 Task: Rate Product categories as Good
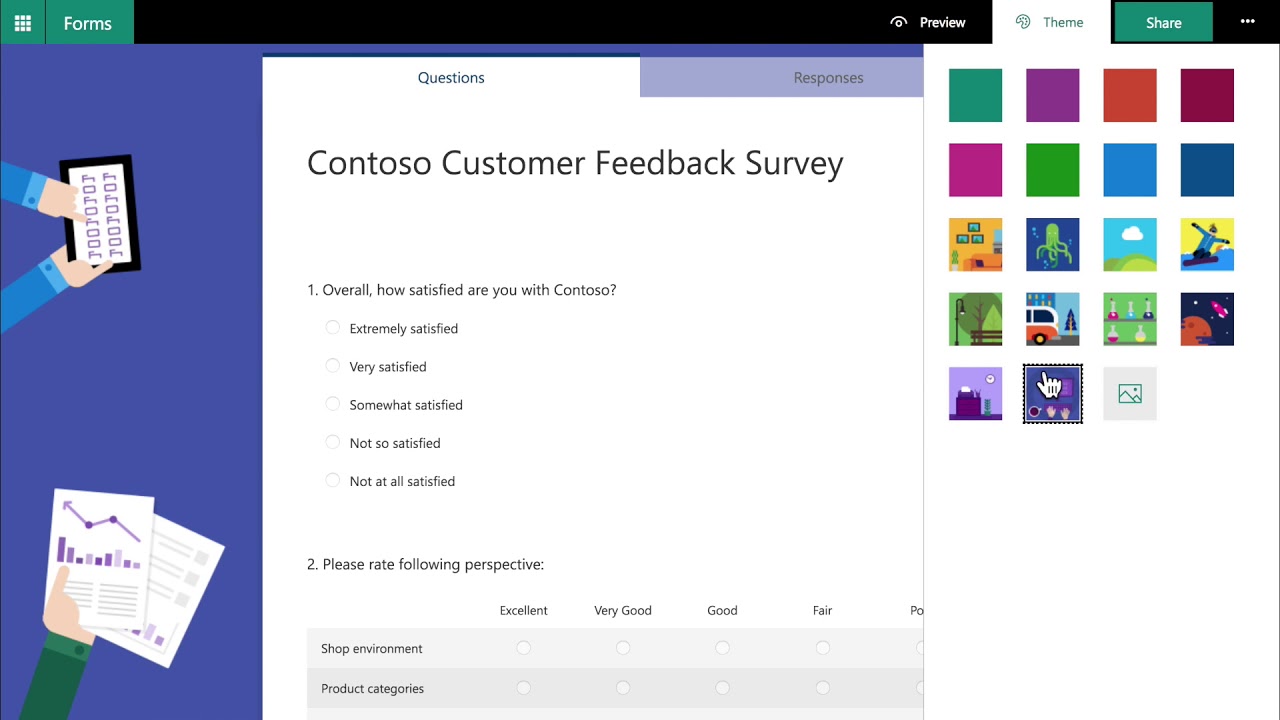(722, 688)
